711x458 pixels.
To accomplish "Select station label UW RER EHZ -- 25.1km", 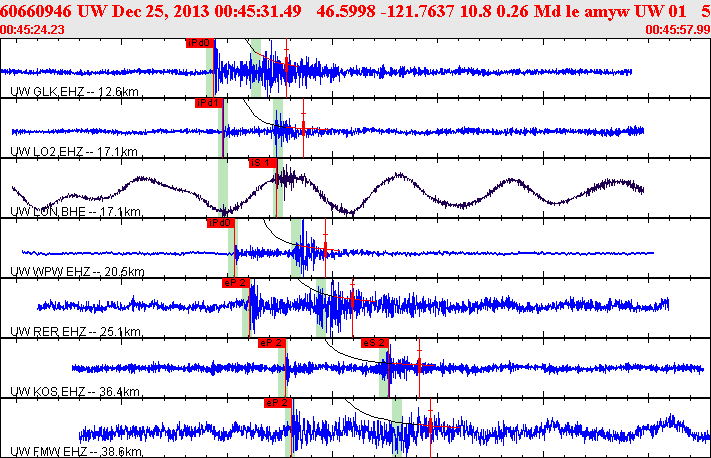I will (76, 331).
